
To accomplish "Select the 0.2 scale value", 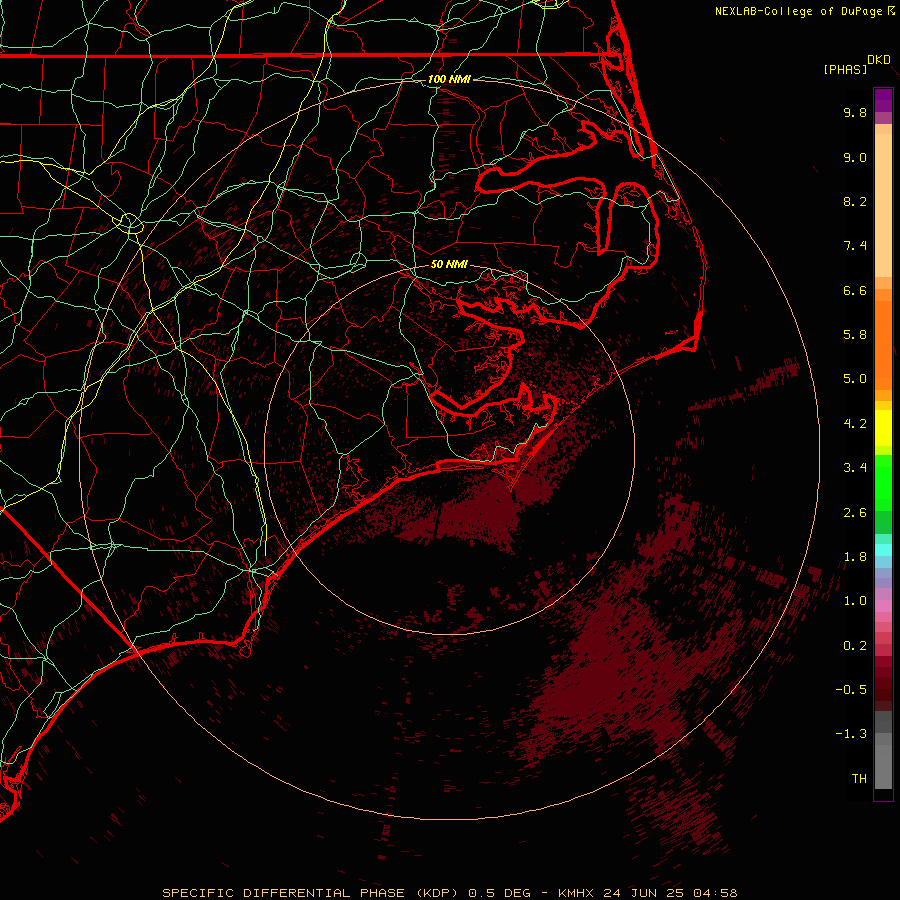I will coord(855,646).
